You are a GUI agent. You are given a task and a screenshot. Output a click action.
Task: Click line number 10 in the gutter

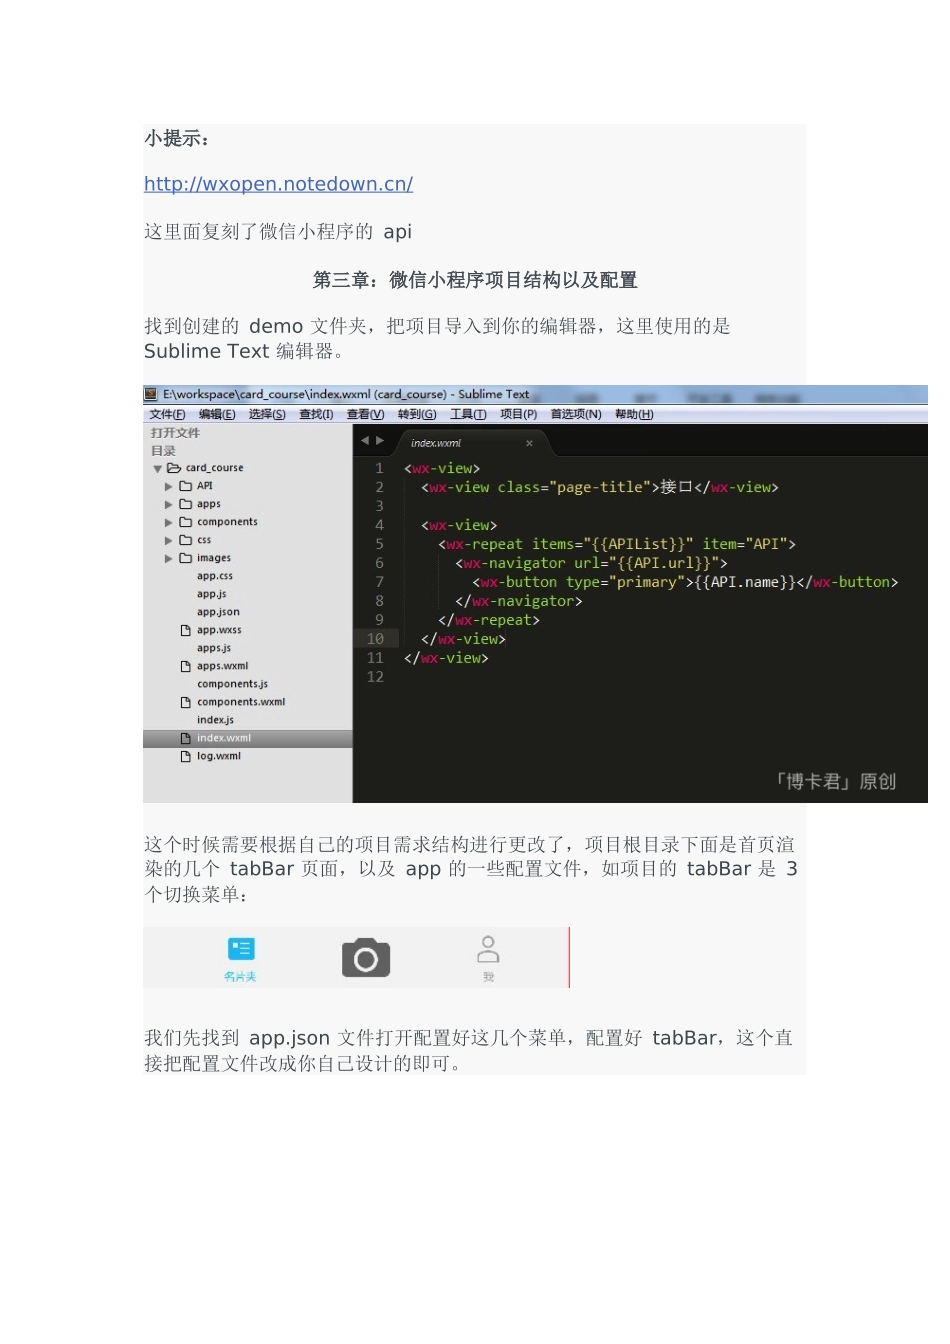click(x=375, y=639)
